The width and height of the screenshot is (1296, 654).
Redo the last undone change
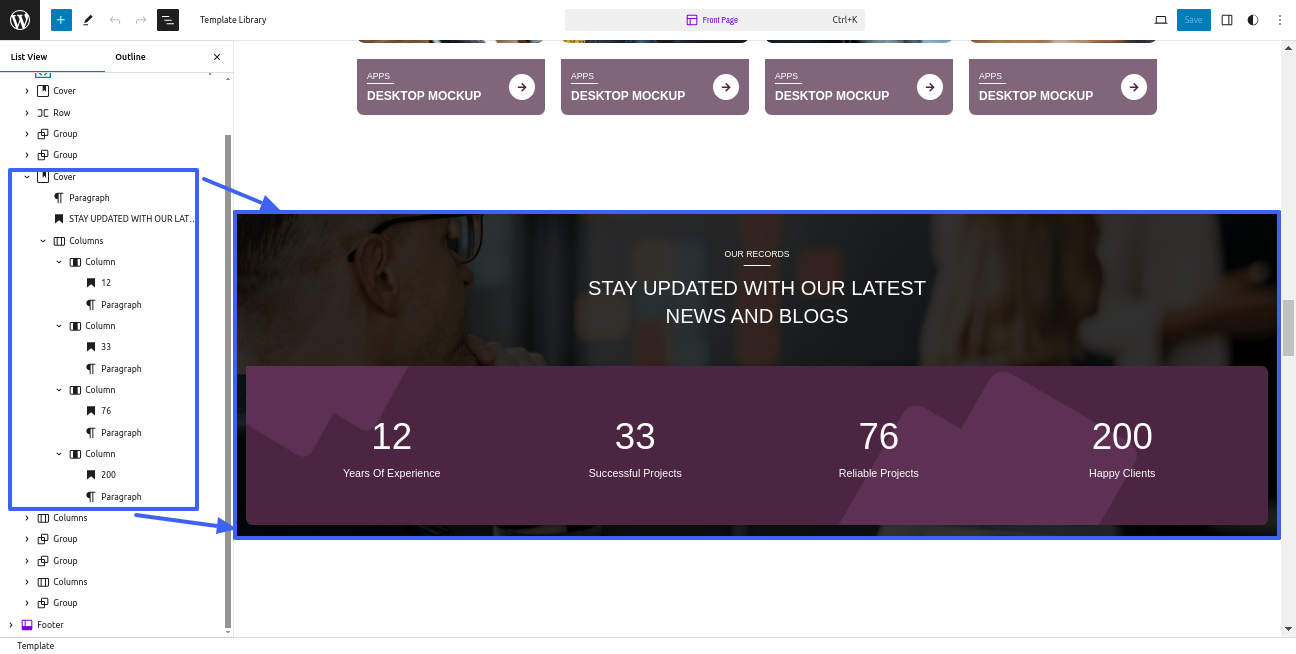[141, 20]
